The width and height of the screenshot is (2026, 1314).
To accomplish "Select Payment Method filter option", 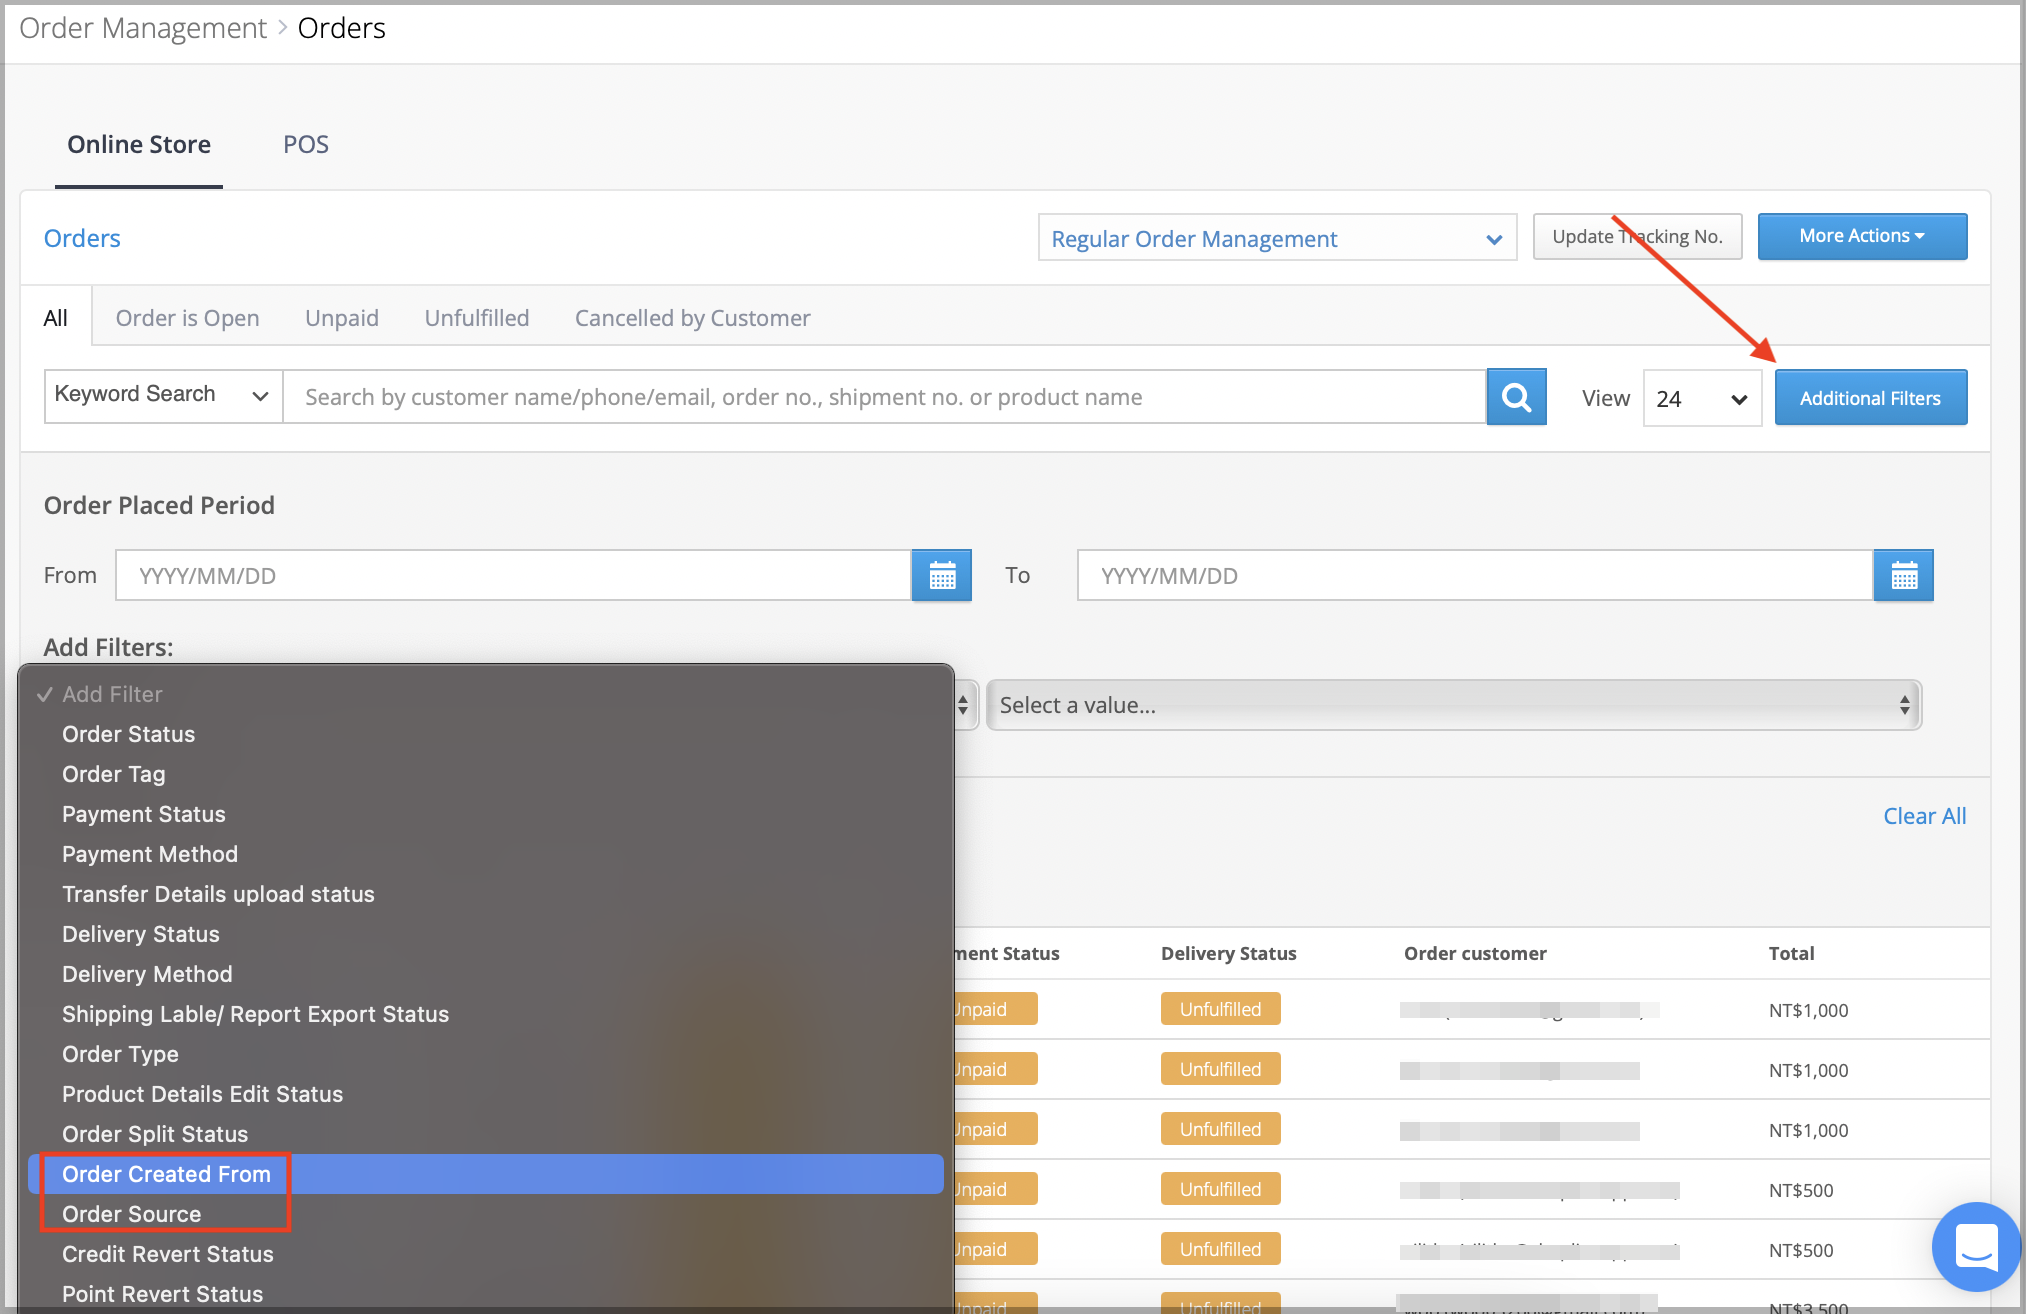I will click(x=149, y=854).
